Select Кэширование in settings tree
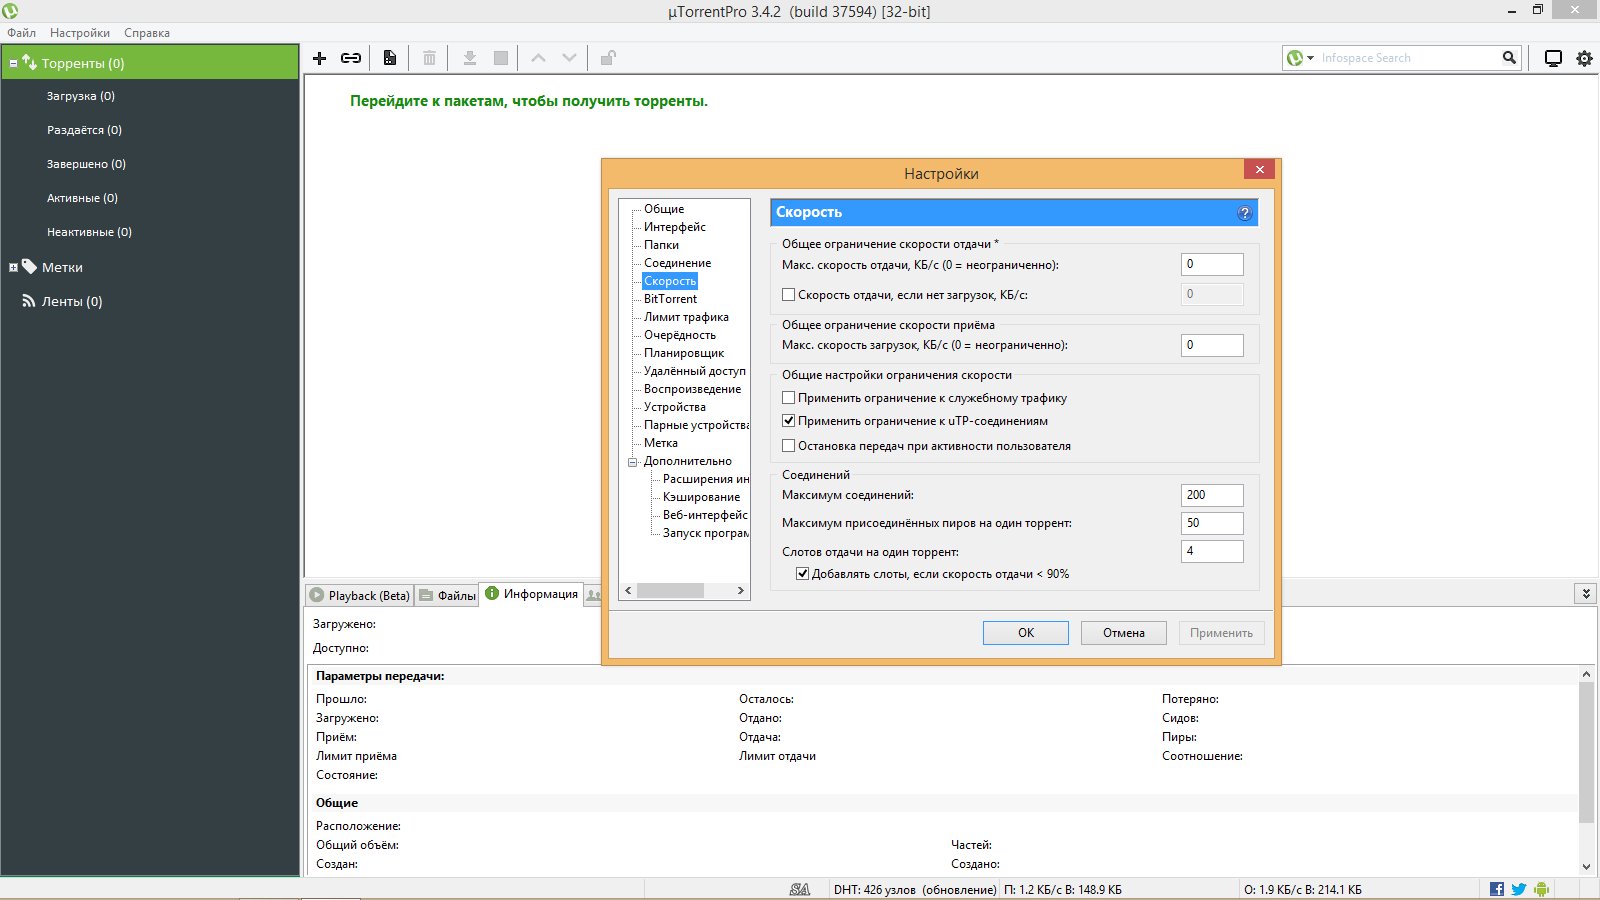This screenshot has height=900, width=1600. tap(702, 497)
